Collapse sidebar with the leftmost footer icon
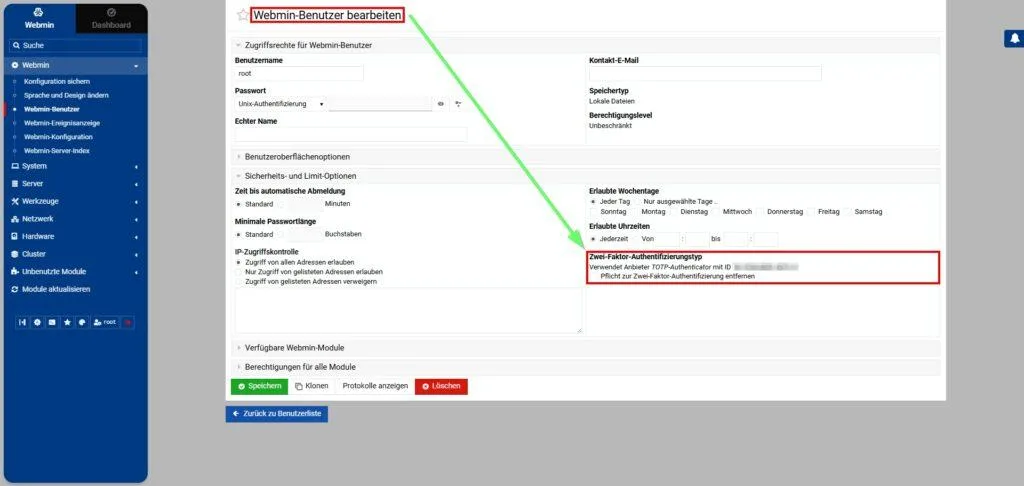Screen dimensions: 1024x486 (23, 322)
